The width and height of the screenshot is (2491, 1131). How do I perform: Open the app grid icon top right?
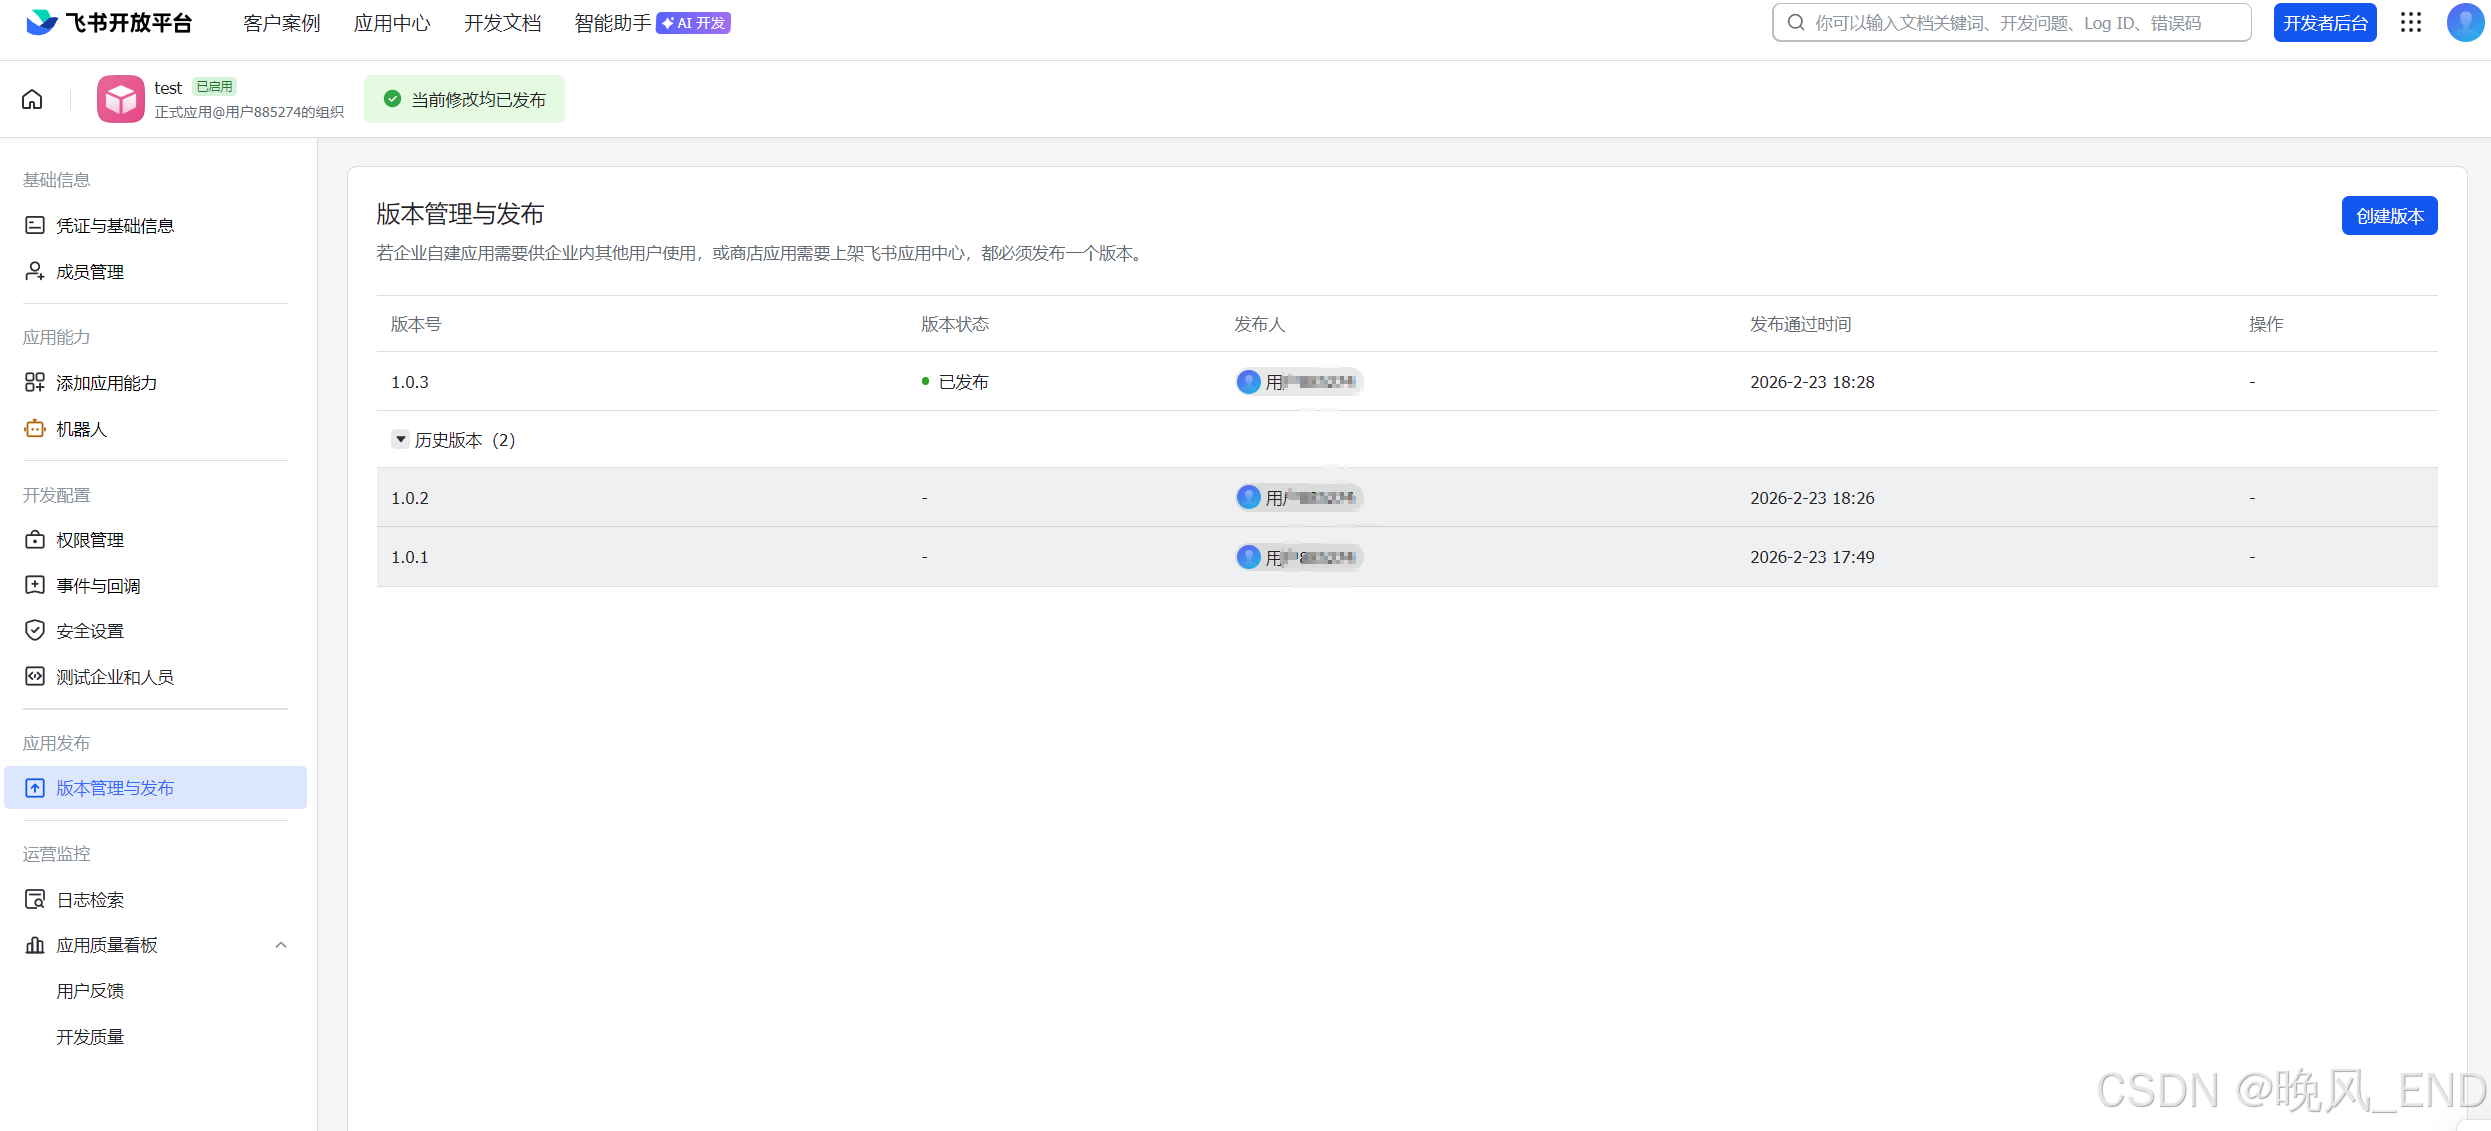[2410, 22]
